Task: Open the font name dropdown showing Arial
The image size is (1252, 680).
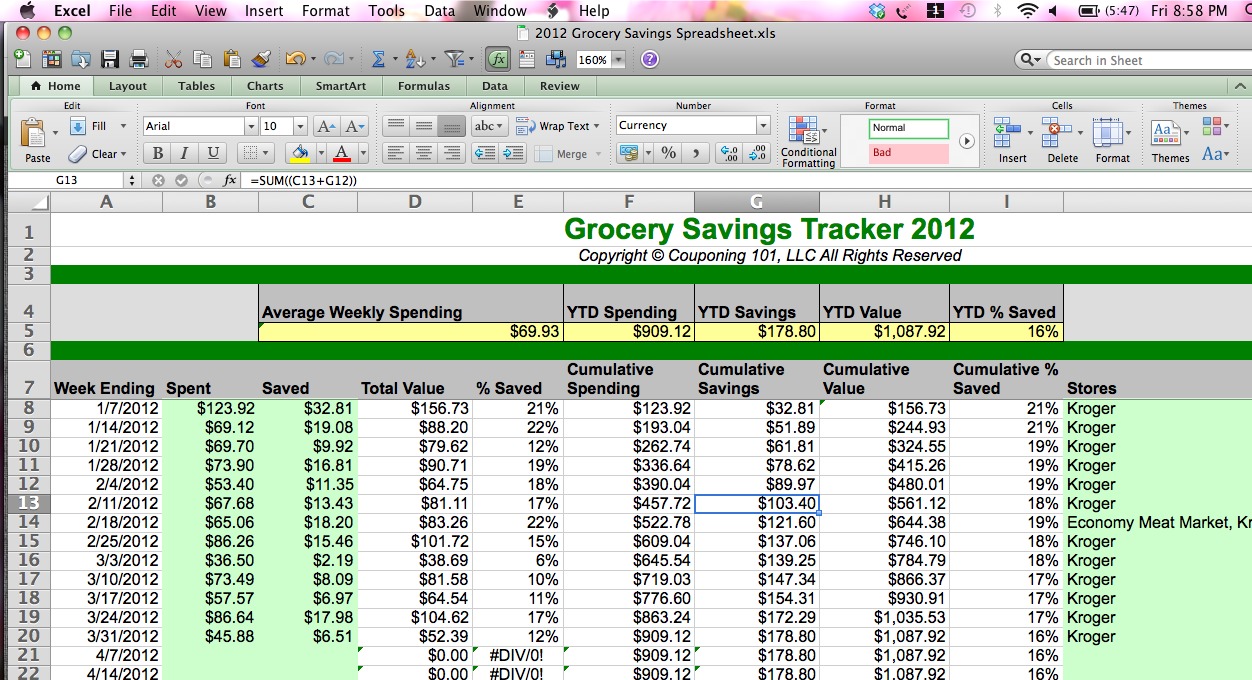Action: [x=251, y=126]
